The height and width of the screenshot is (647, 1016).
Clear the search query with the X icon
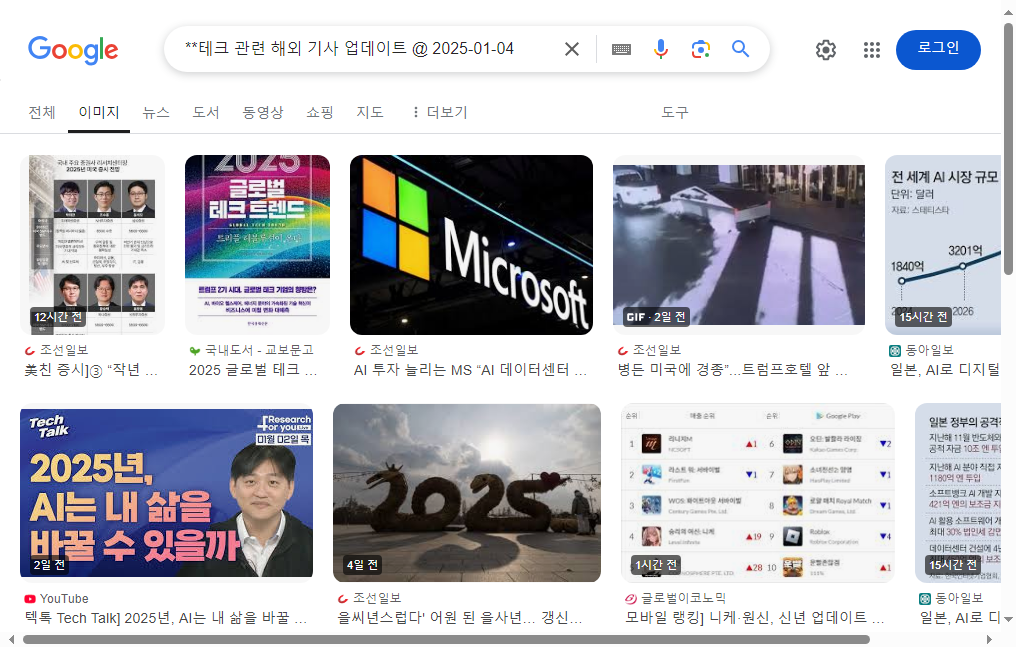click(572, 49)
